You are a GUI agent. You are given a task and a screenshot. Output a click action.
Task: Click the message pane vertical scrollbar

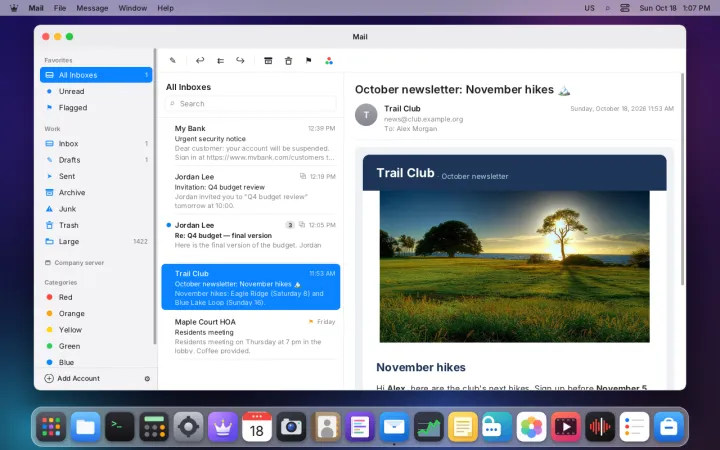click(x=682, y=179)
